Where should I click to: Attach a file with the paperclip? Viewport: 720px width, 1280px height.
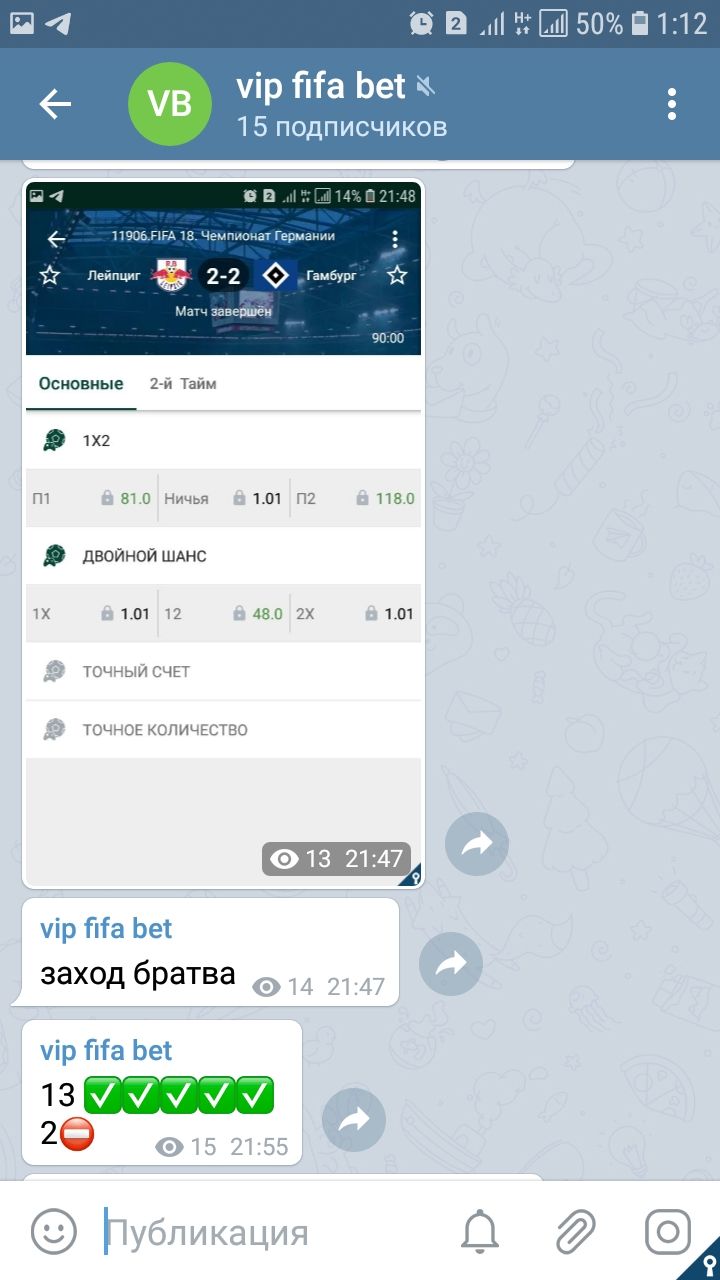tap(576, 1231)
